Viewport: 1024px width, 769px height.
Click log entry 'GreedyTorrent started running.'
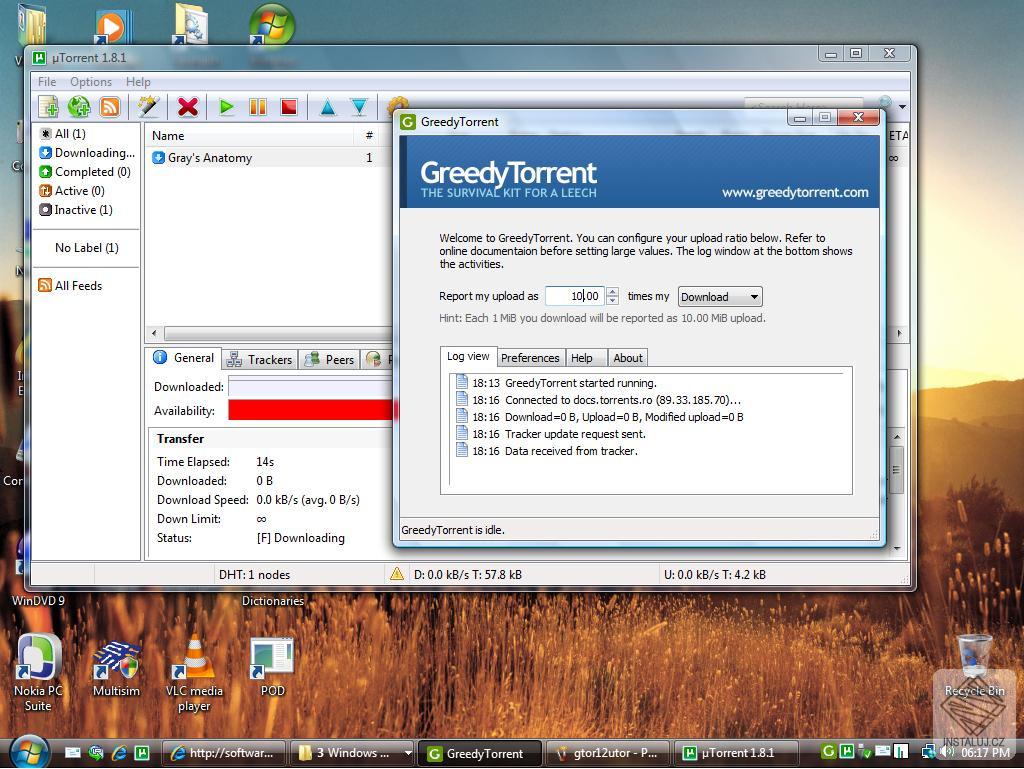coord(556,383)
